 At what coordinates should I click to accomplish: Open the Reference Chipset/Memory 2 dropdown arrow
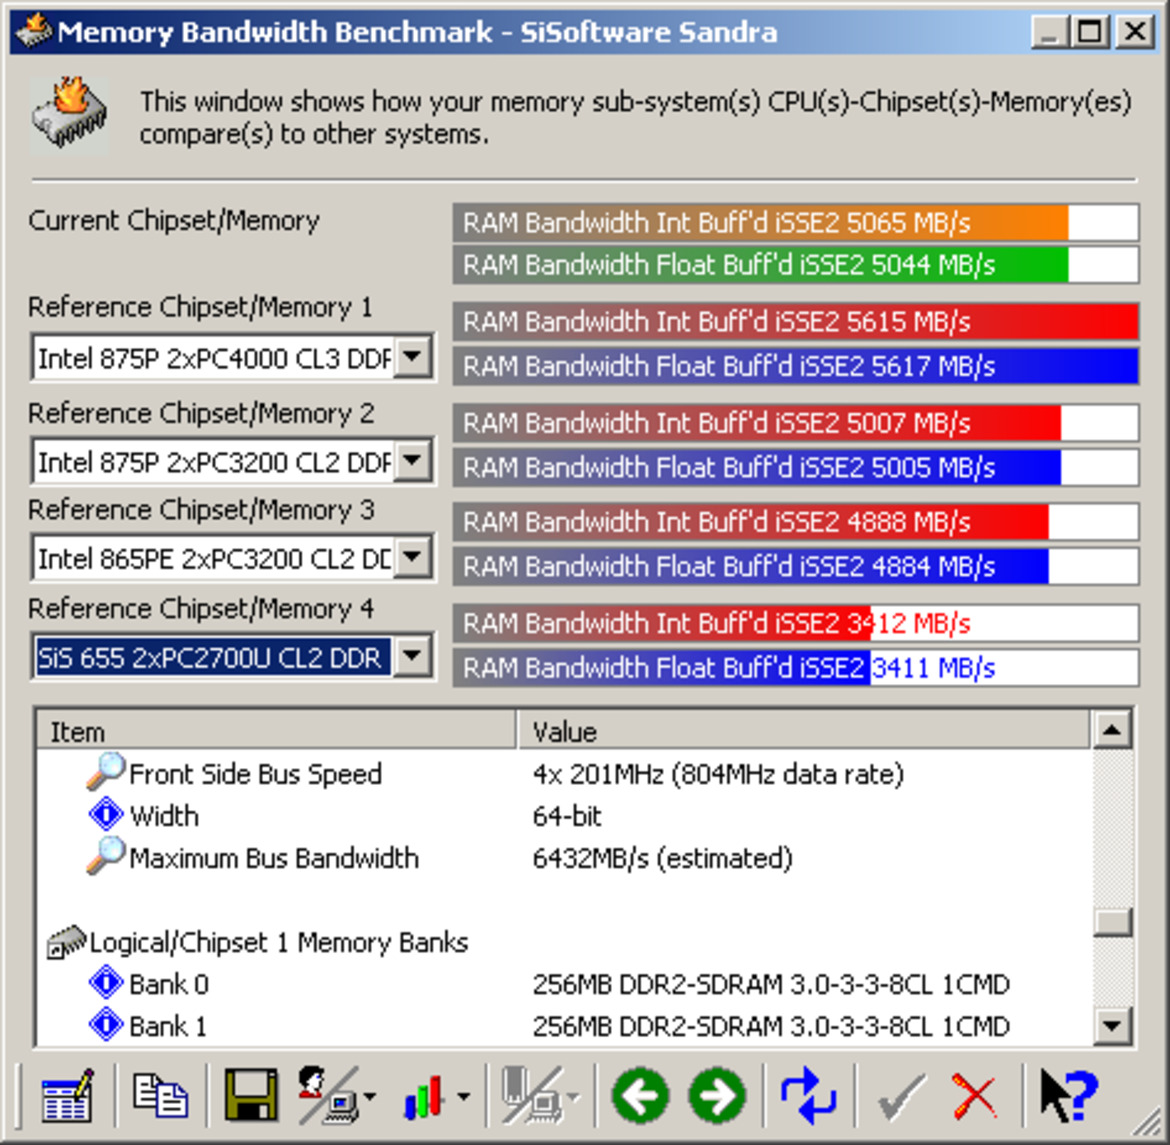point(412,461)
